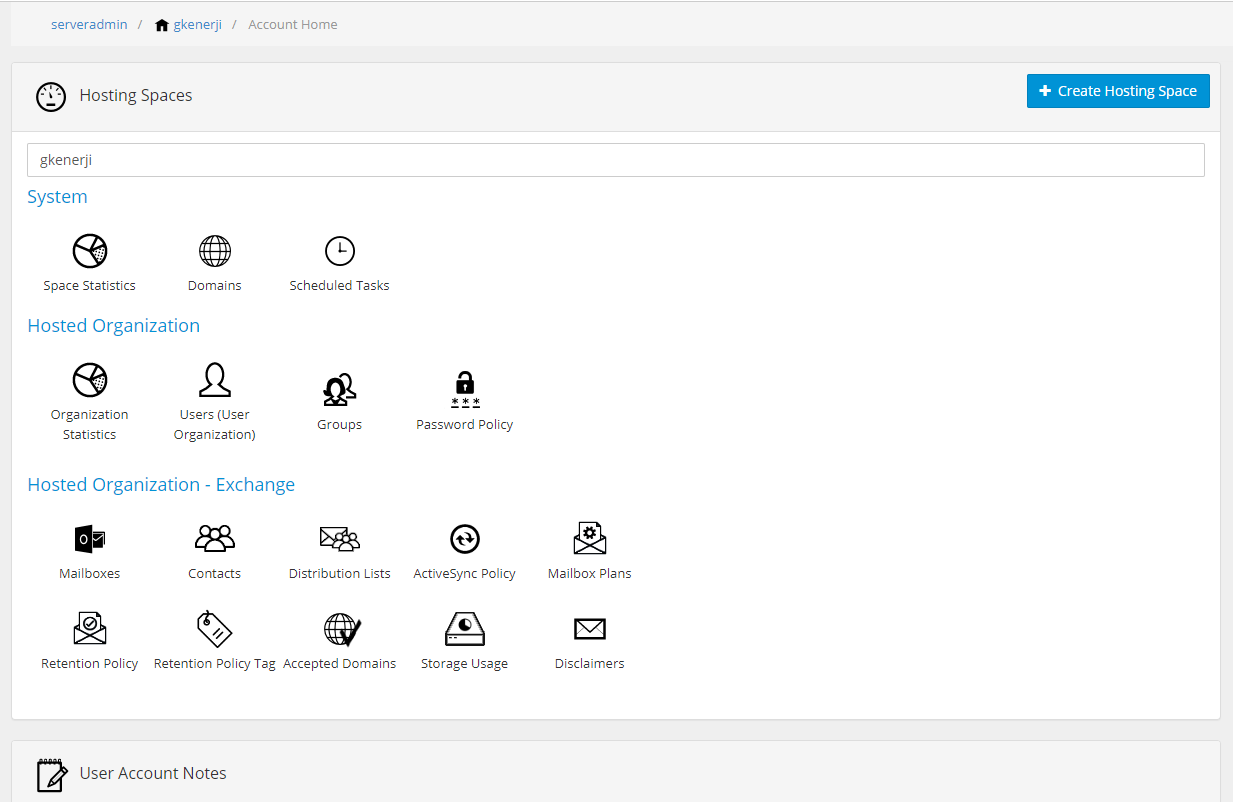Open the Storage Usage drive icon
Viewport: 1233px width, 802px height.
pos(465,629)
